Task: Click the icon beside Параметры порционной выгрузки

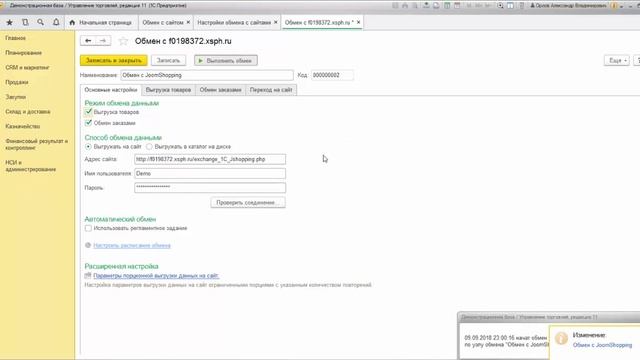Action: [x=88, y=276]
